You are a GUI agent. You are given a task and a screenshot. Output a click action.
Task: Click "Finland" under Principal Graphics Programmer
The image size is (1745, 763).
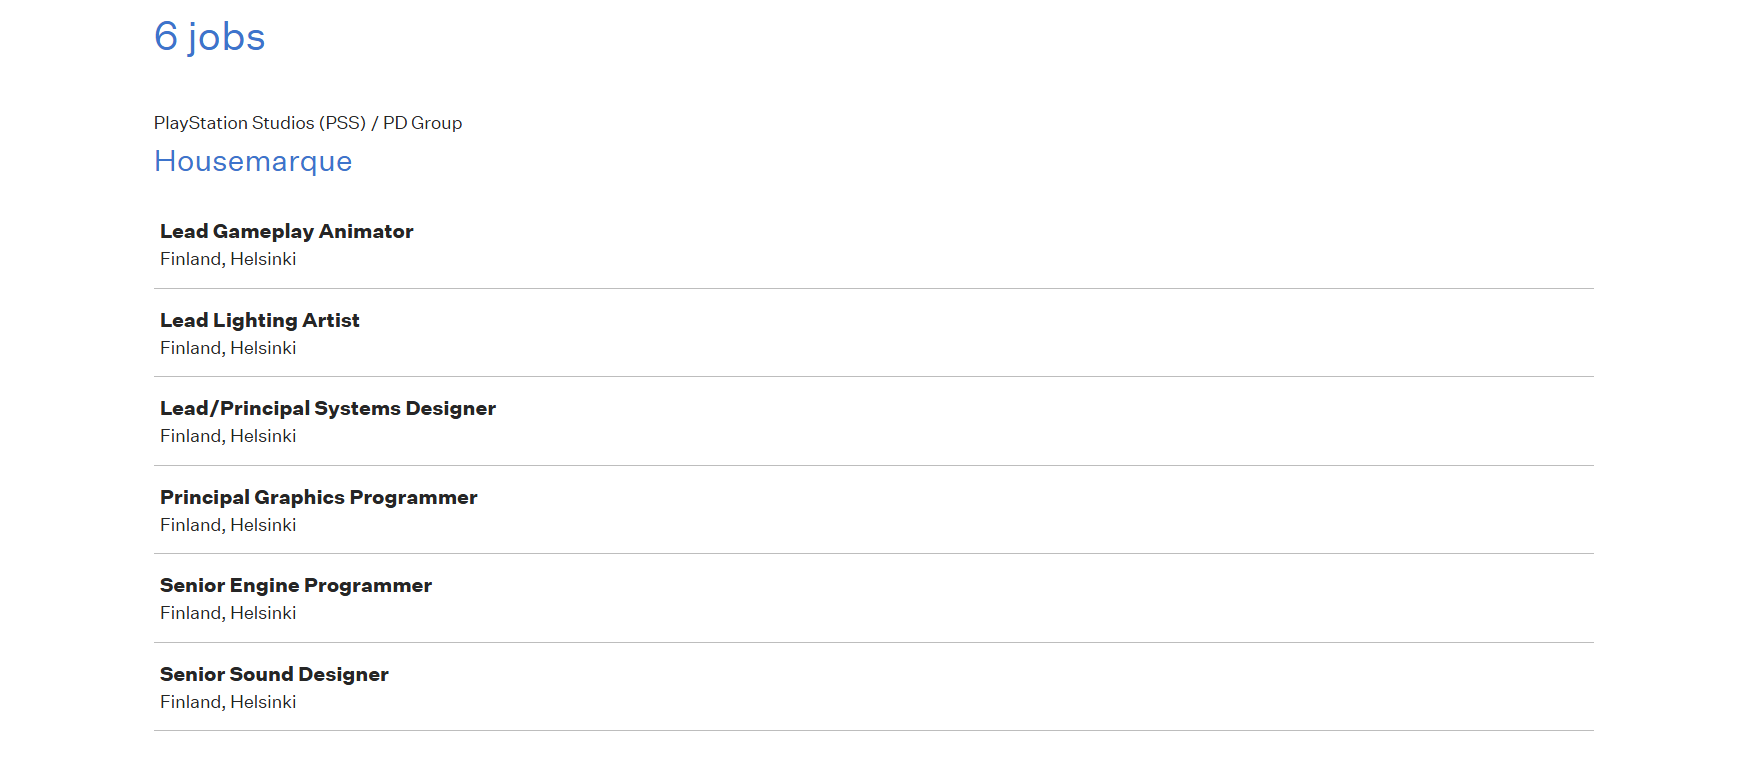pos(190,526)
